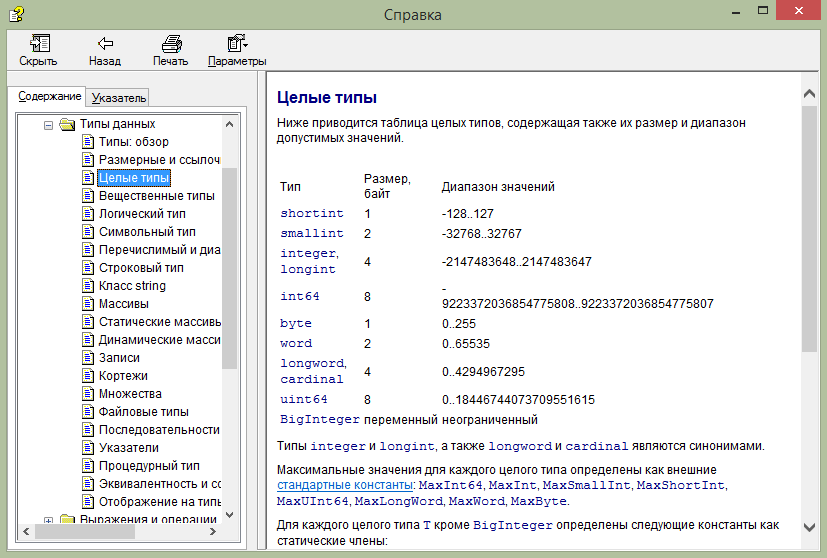Viewport: 827px width, 558px height.
Task: Minimize the Справка window
Action: point(736,12)
